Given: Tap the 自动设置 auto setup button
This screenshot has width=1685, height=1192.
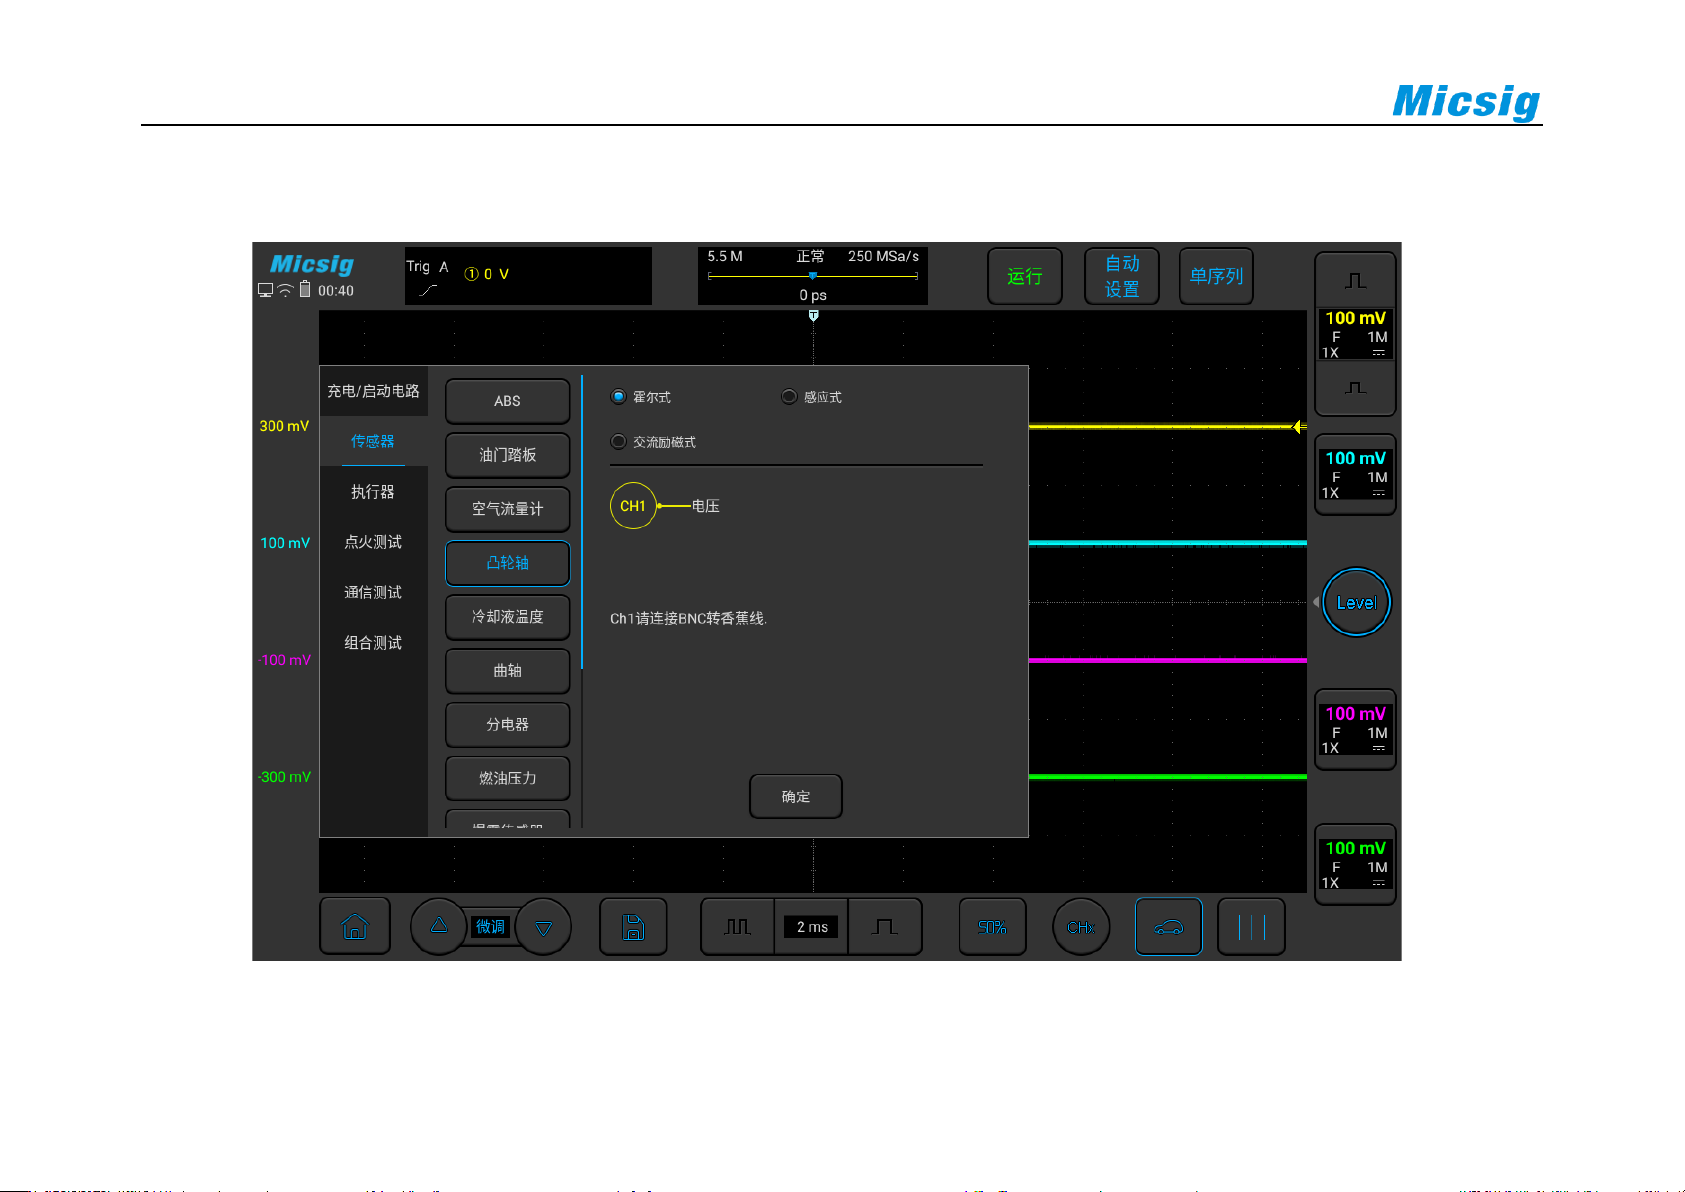Looking at the screenshot, I should click(x=1122, y=276).
